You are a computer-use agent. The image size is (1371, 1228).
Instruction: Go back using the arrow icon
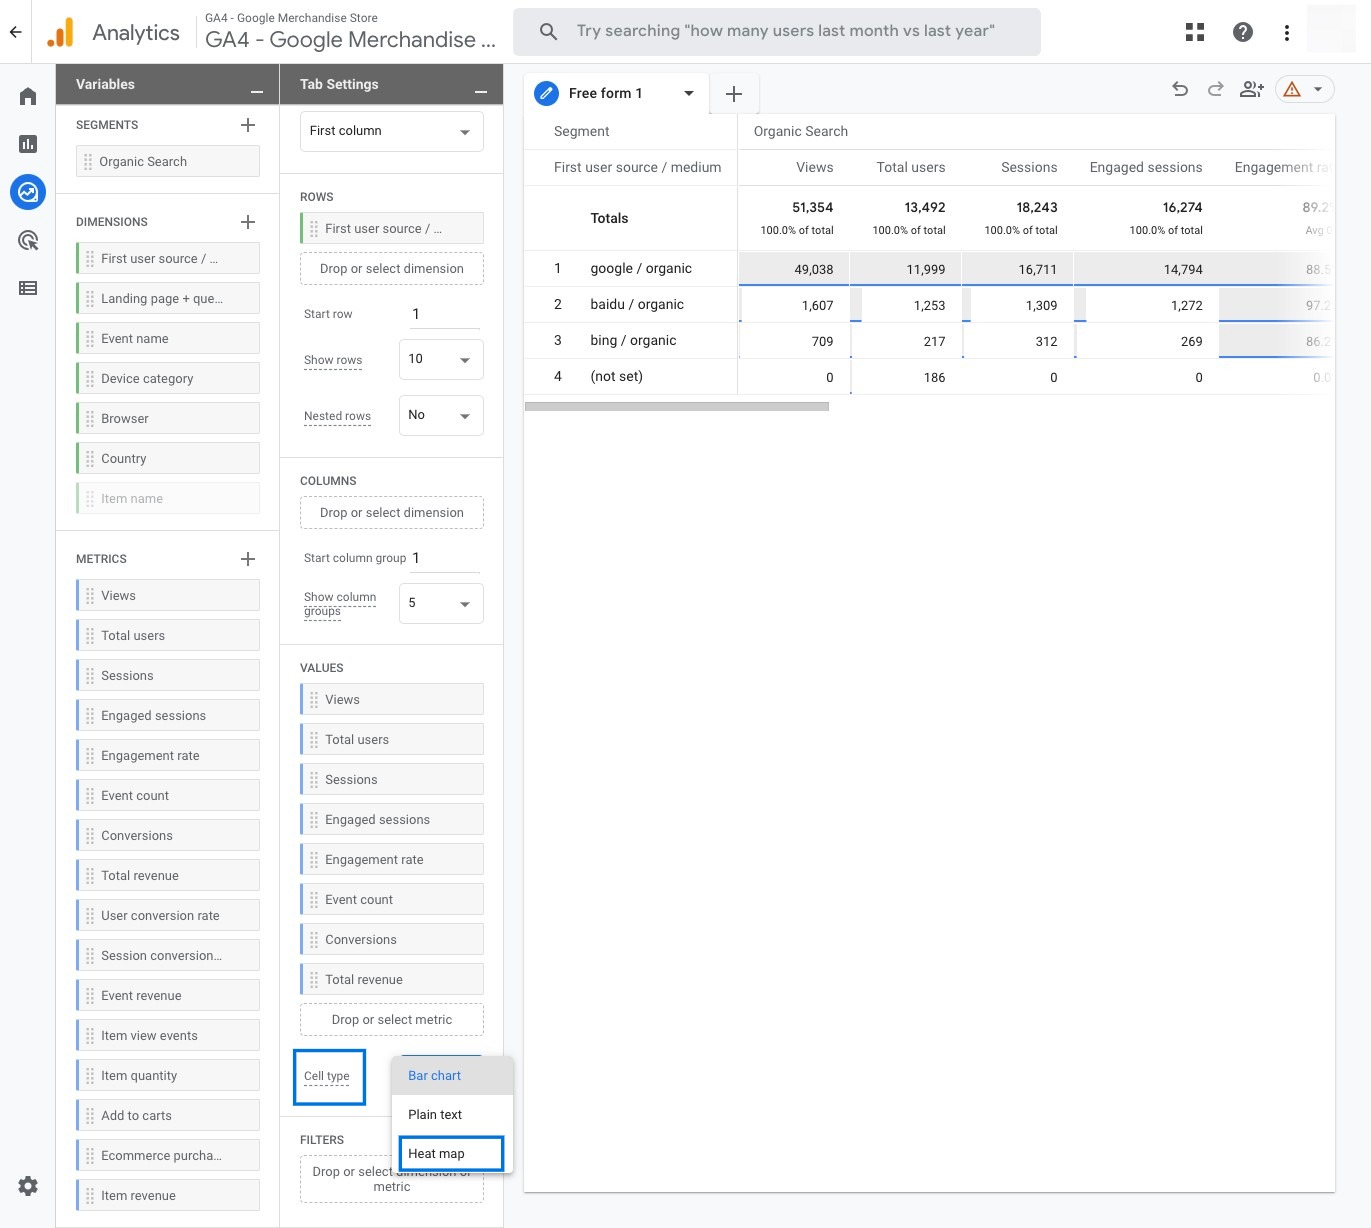(15, 32)
